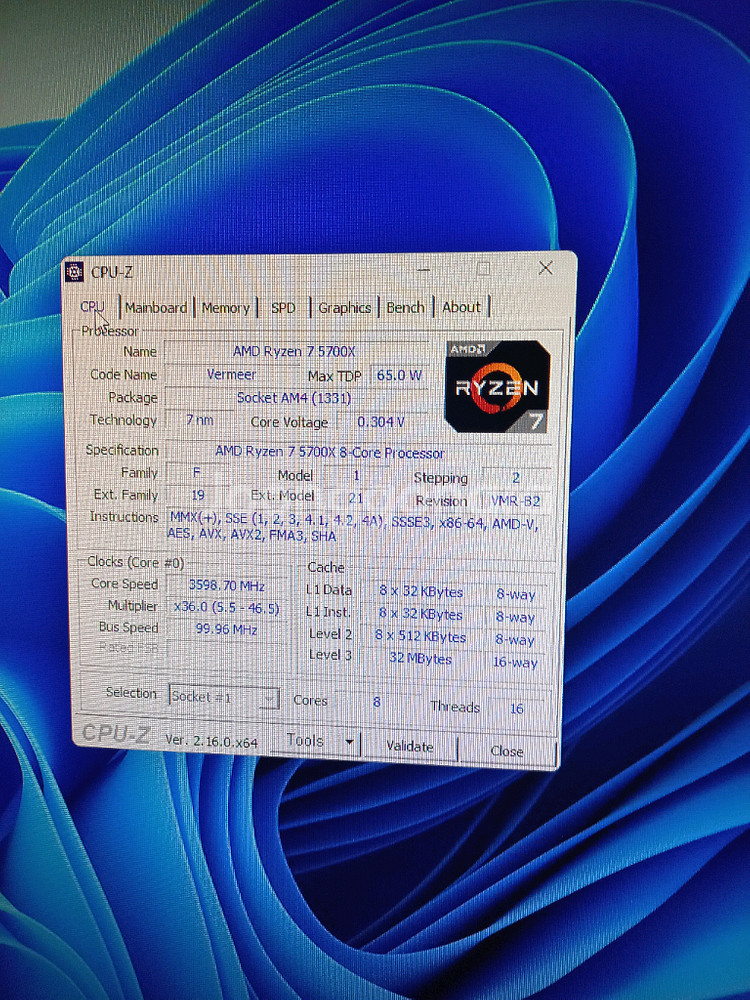The image size is (750, 1000).
Task: Click the AMD Ryzen 7 logo badge
Action: click(497, 386)
